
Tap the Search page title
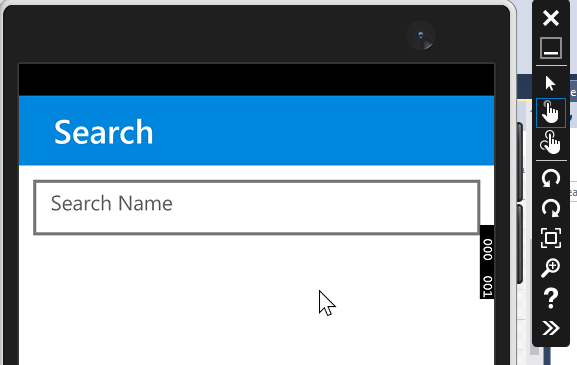click(x=103, y=132)
